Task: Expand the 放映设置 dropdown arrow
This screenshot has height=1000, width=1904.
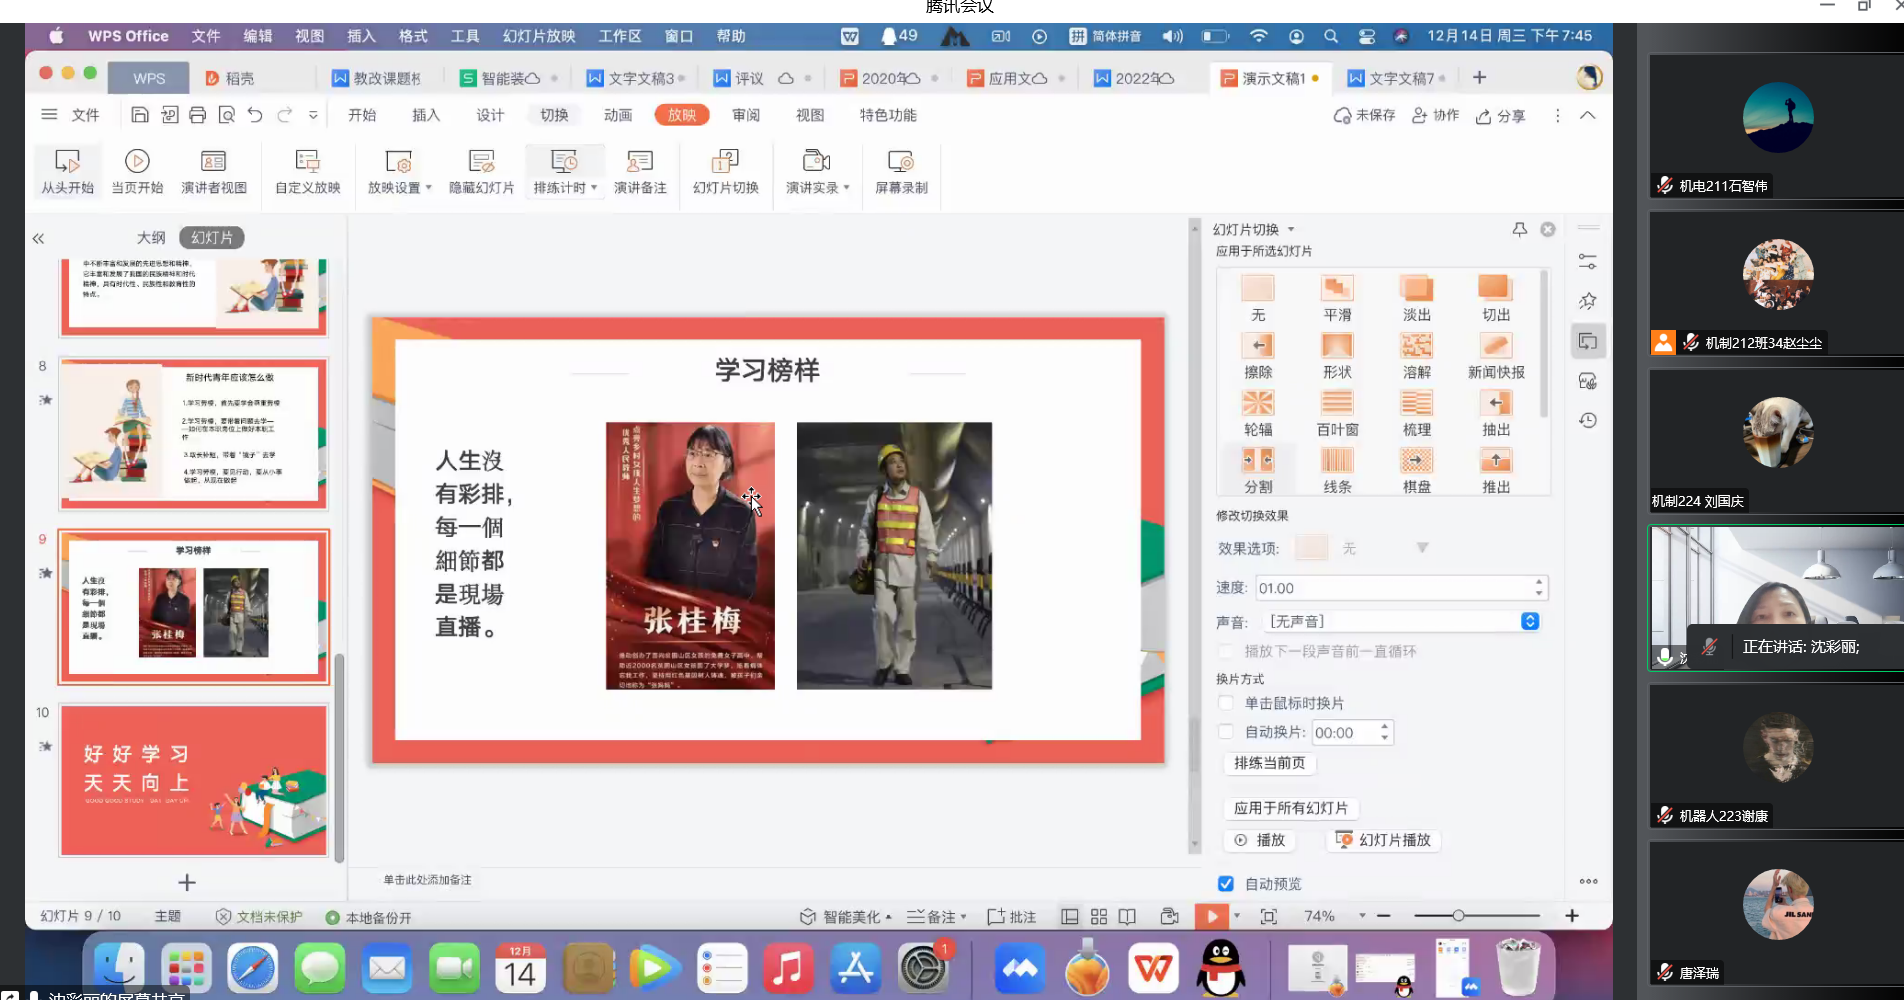Action: tap(429, 188)
